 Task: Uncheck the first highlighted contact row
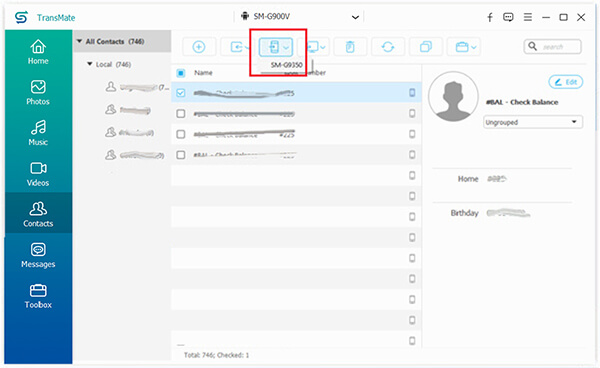click(x=181, y=93)
